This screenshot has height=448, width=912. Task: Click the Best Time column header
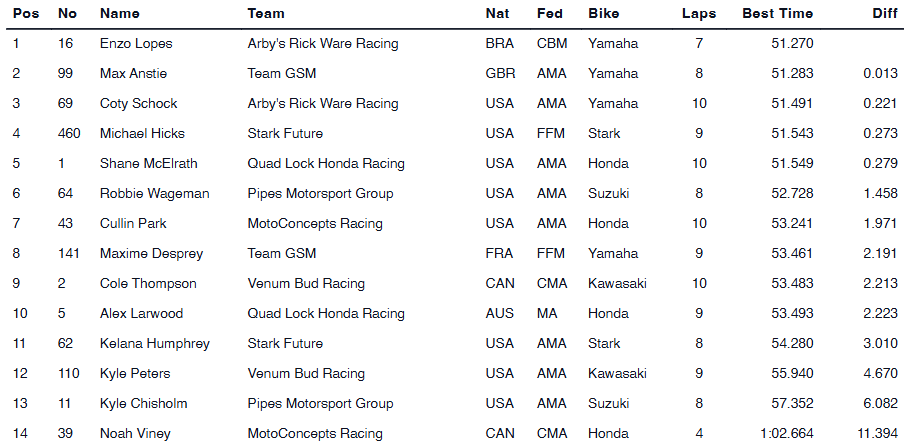click(x=777, y=14)
